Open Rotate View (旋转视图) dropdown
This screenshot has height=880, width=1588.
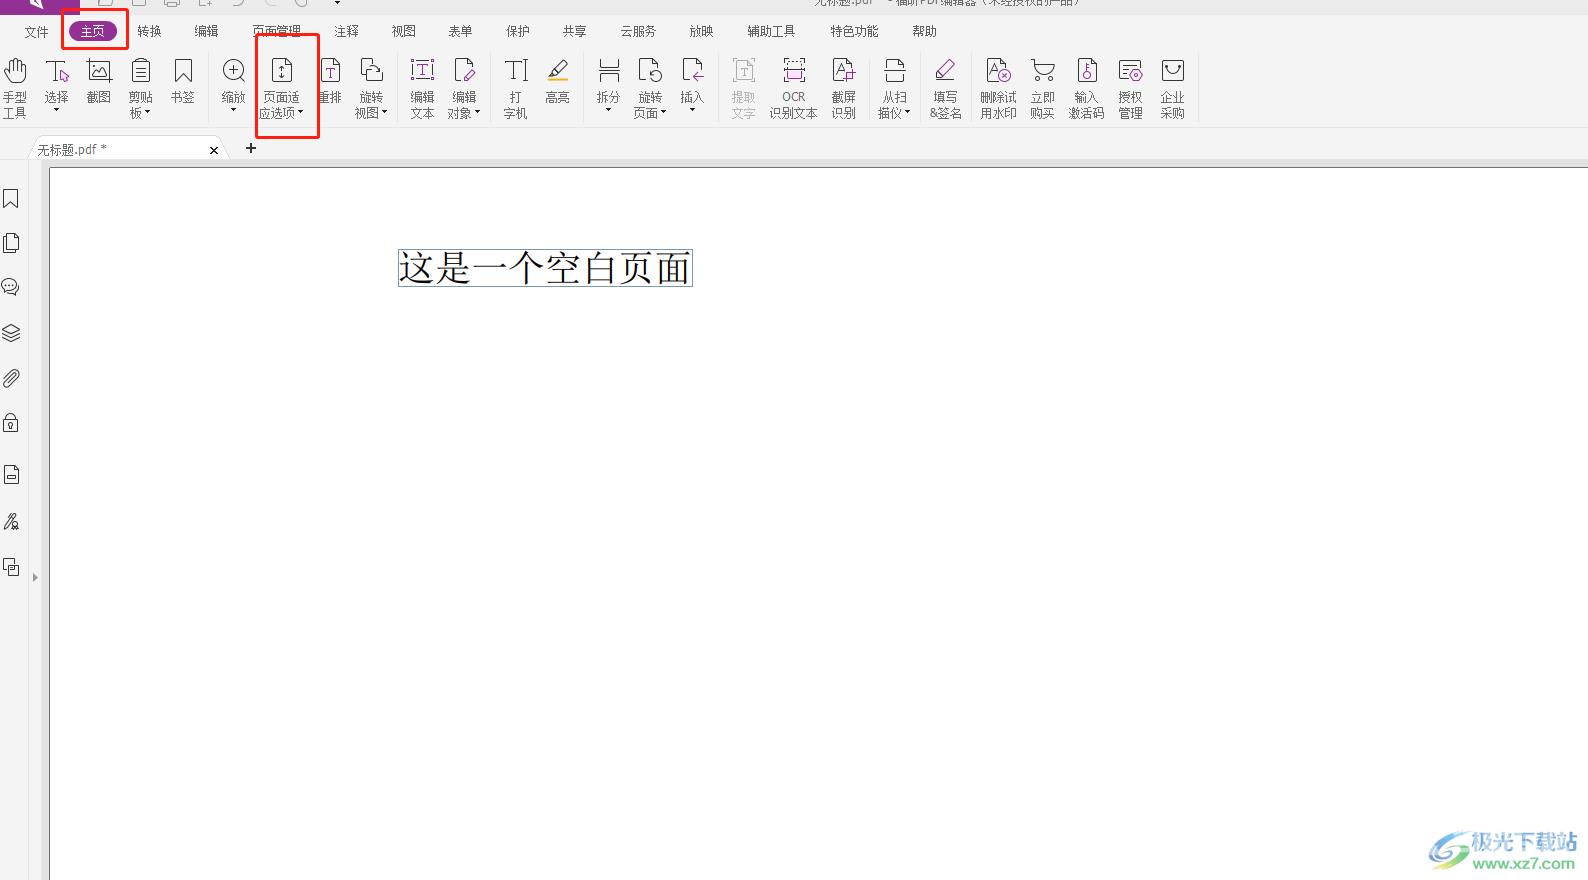point(371,88)
